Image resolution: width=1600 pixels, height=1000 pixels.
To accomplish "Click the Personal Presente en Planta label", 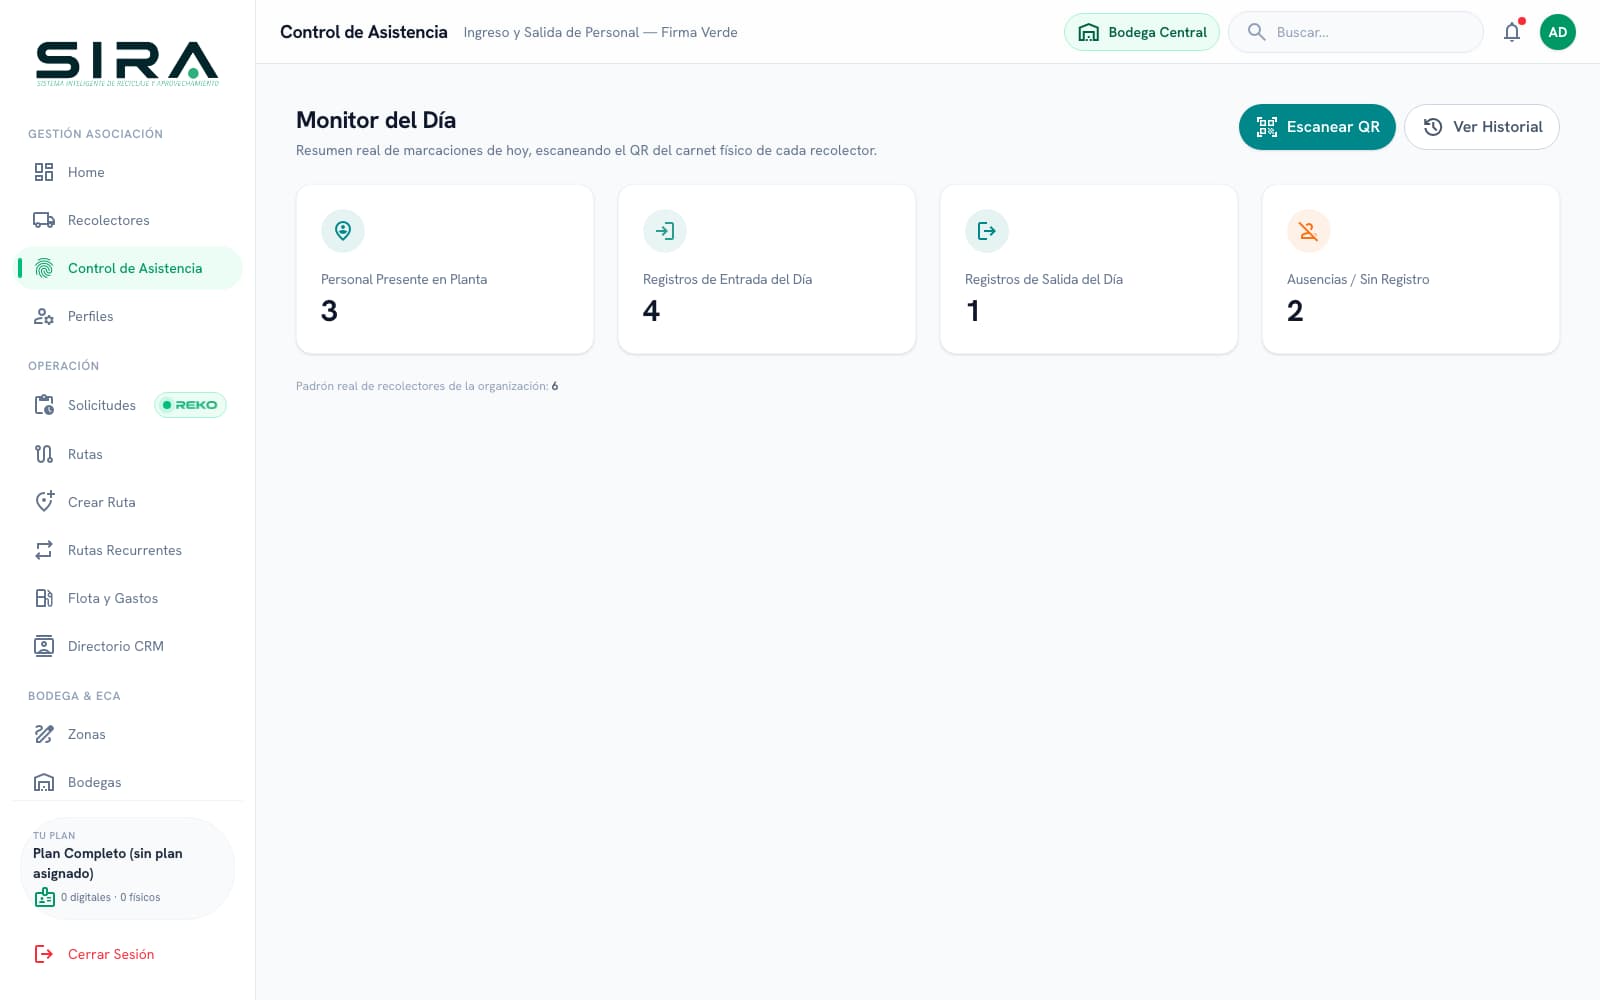I will (404, 279).
